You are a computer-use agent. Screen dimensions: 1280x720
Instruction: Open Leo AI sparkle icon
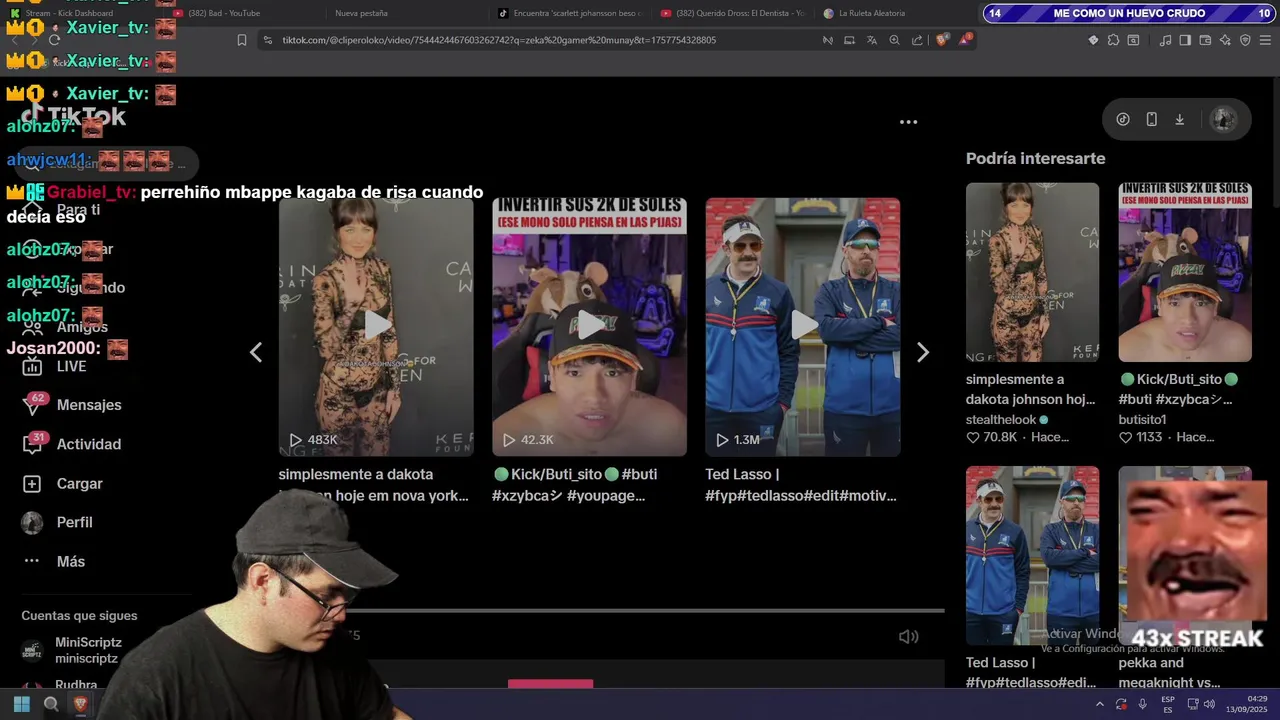click(1225, 40)
